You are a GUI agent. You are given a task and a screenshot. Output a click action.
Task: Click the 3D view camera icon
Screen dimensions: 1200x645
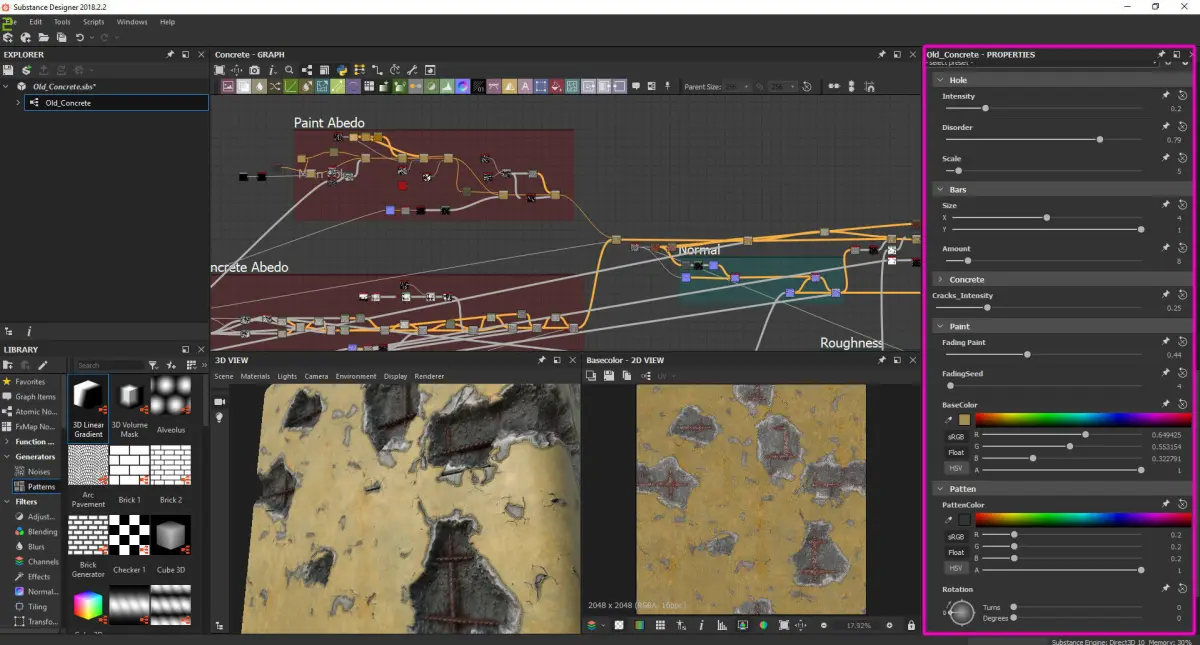(220, 401)
